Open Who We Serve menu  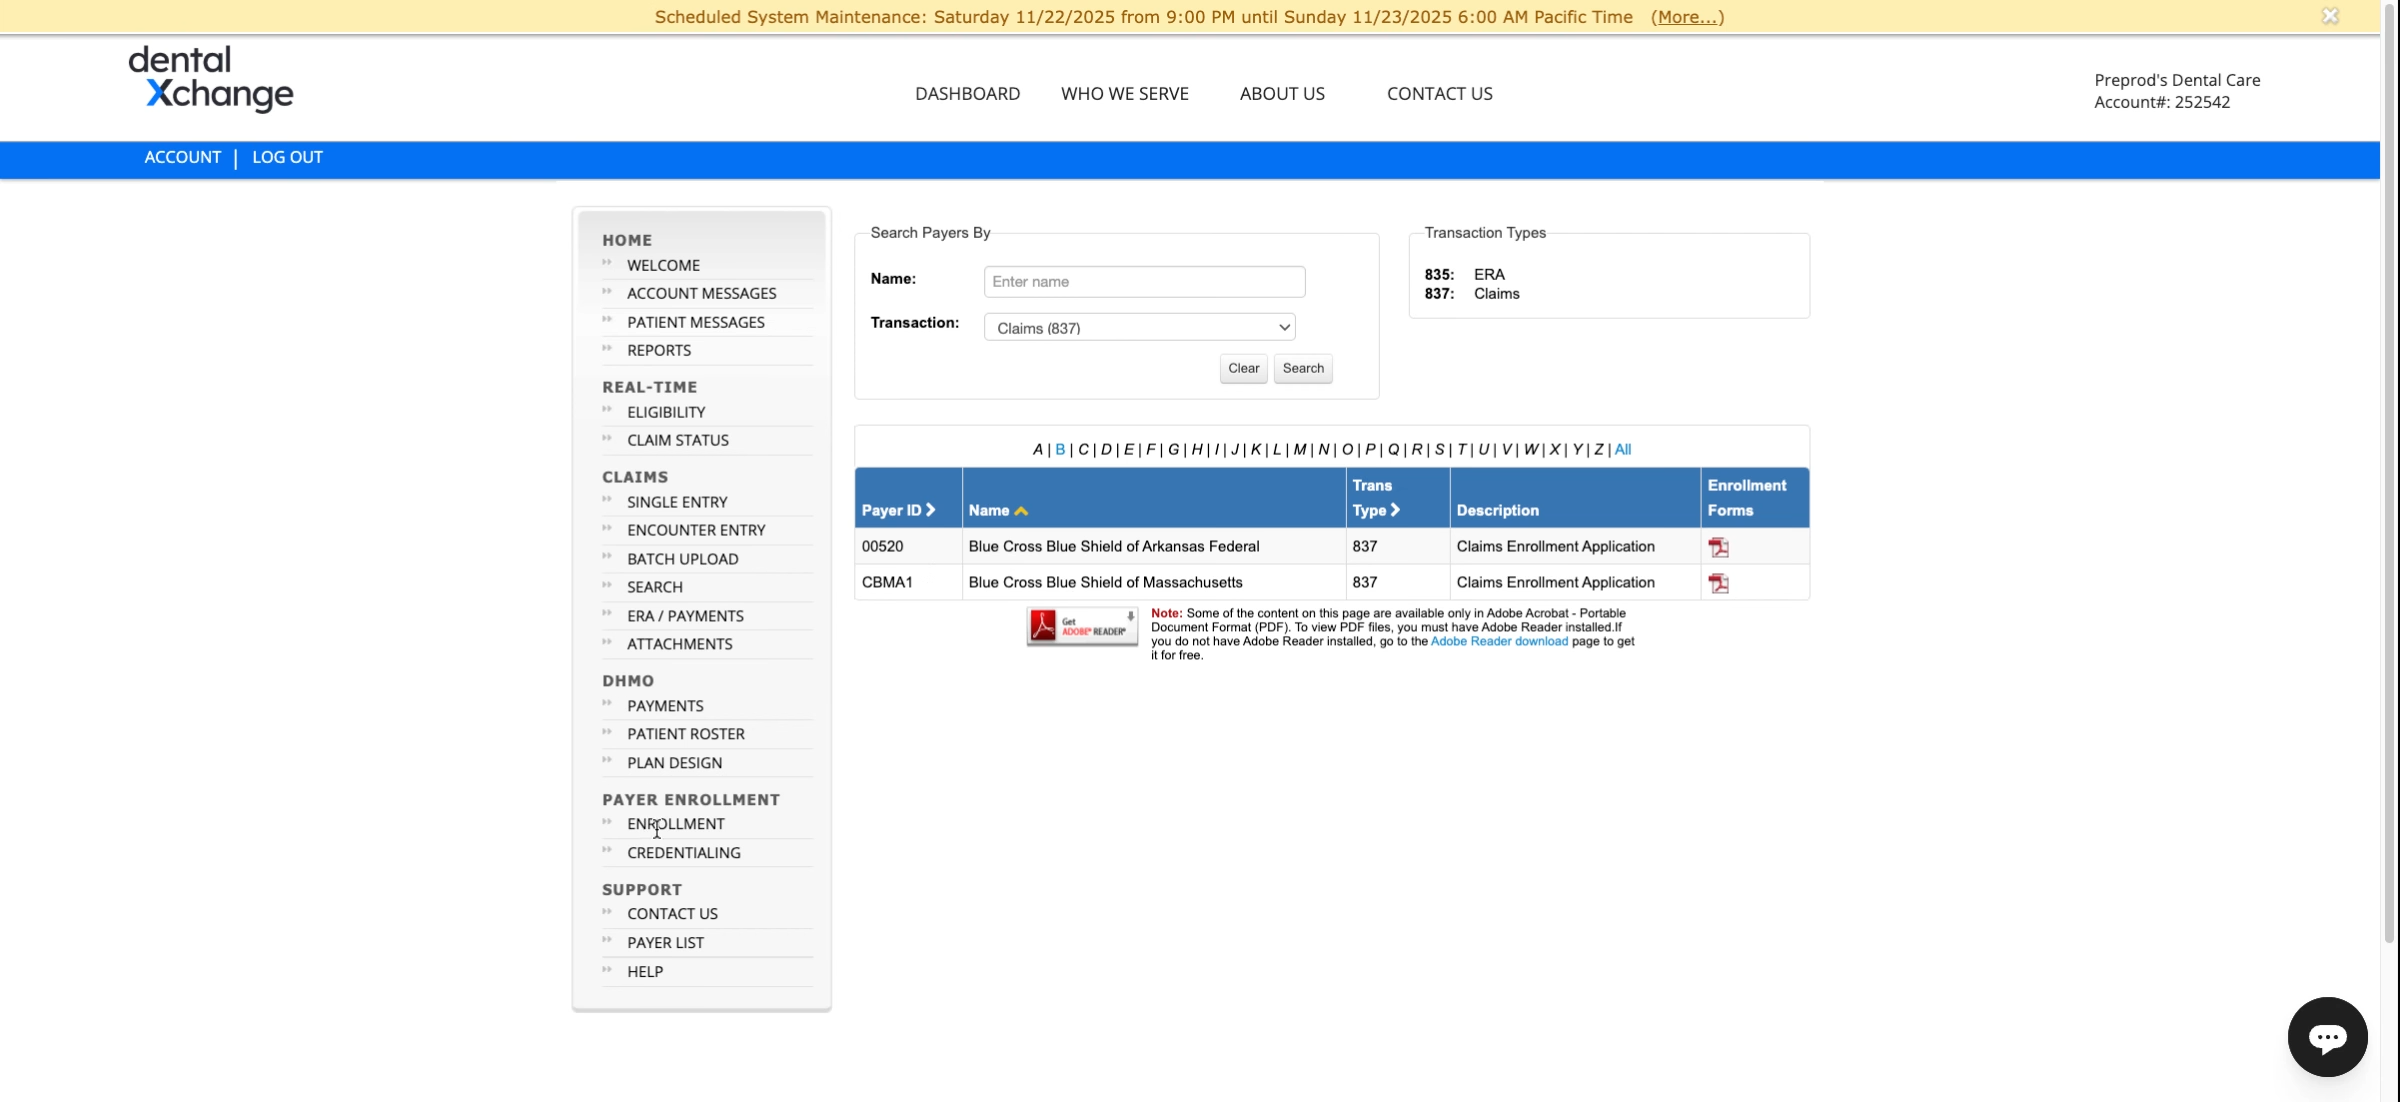[x=1124, y=93]
